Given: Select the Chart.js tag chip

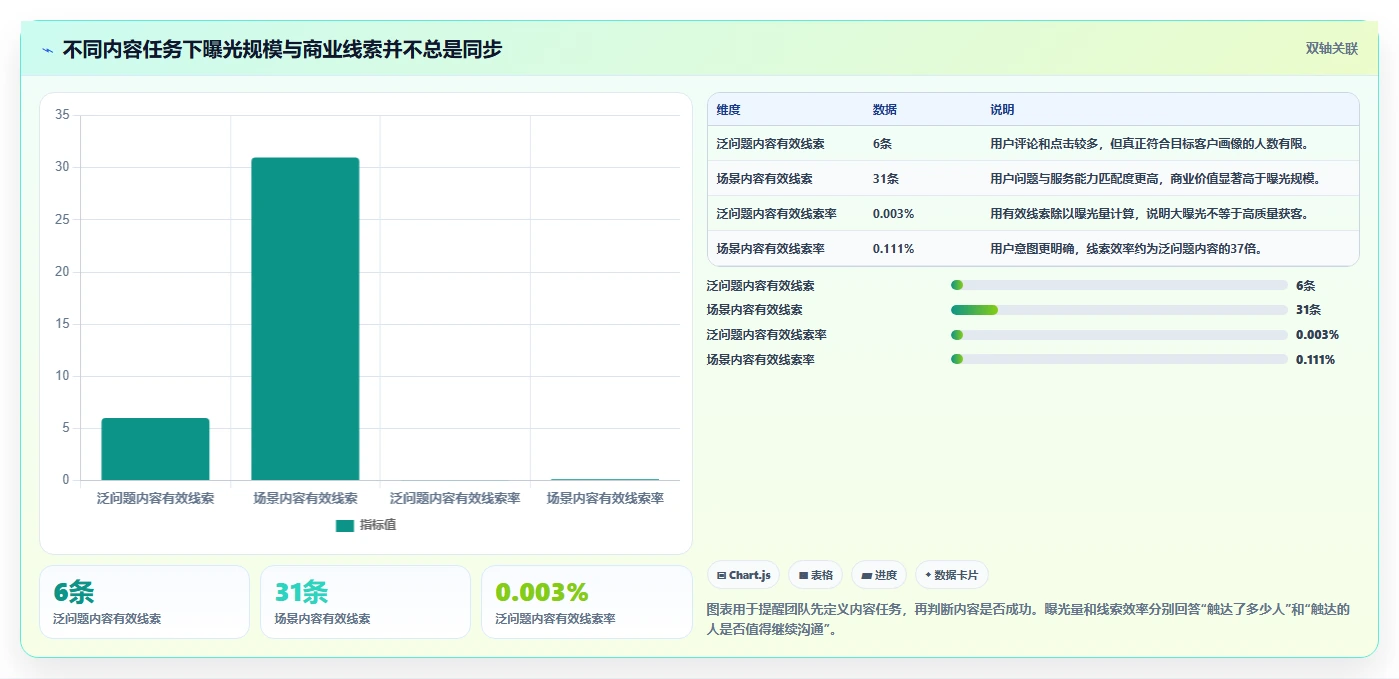Looking at the screenshot, I should tap(744, 575).
